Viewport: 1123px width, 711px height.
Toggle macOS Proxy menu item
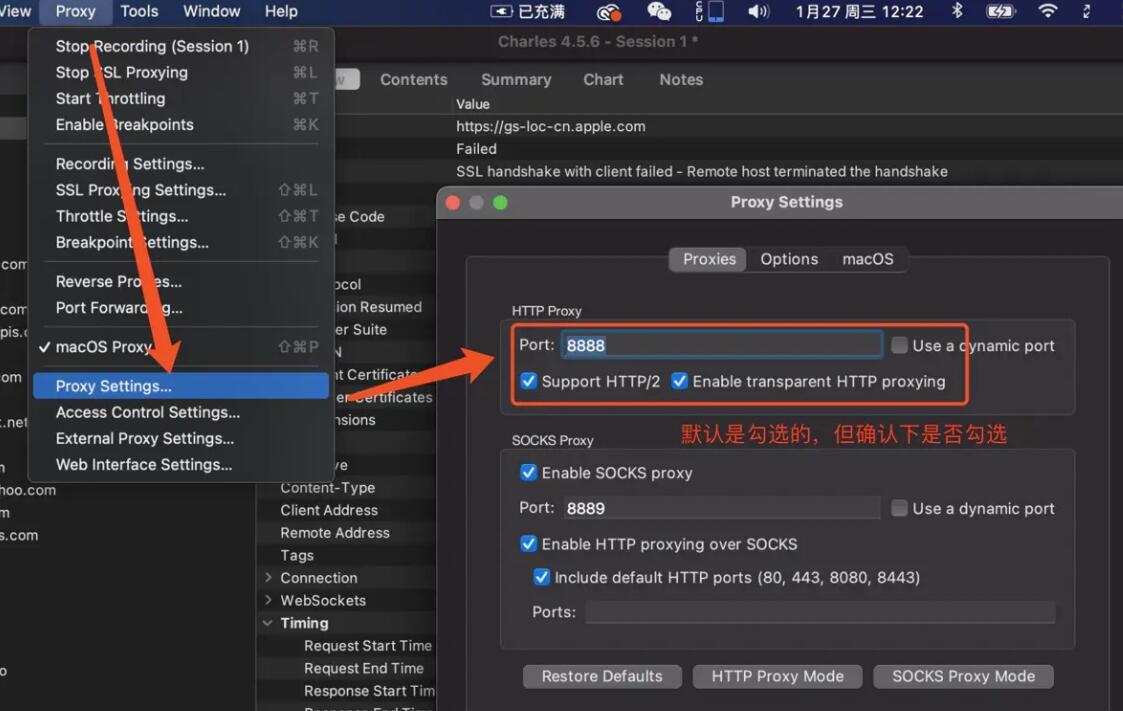coord(180,347)
